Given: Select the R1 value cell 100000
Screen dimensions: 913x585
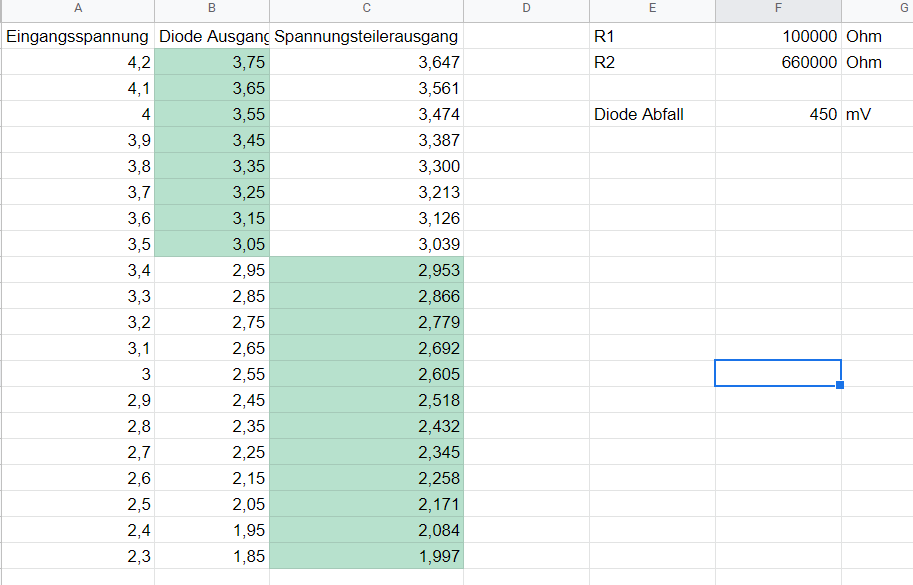Looking at the screenshot, I should pos(778,36).
